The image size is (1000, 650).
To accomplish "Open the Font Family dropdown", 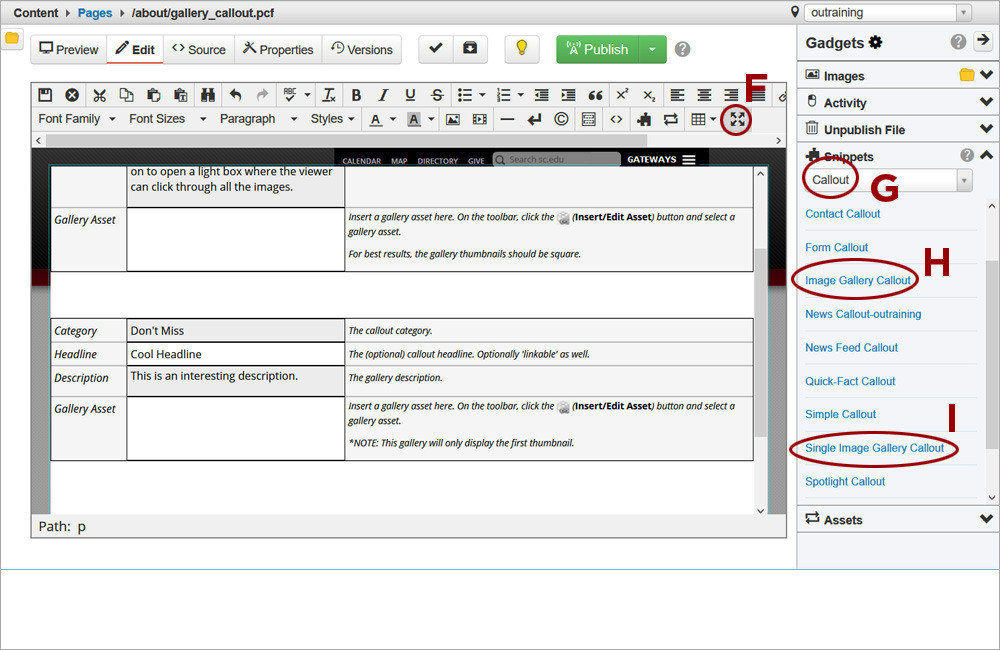I will tap(77, 119).
